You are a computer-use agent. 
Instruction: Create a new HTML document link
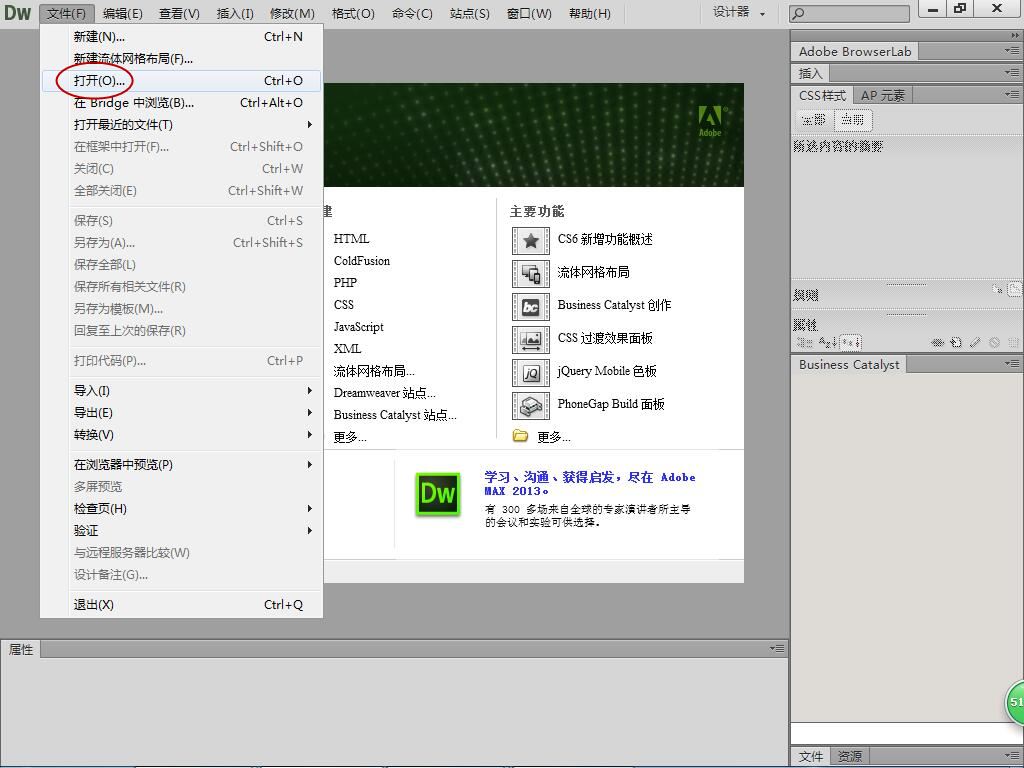click(351, 239)
